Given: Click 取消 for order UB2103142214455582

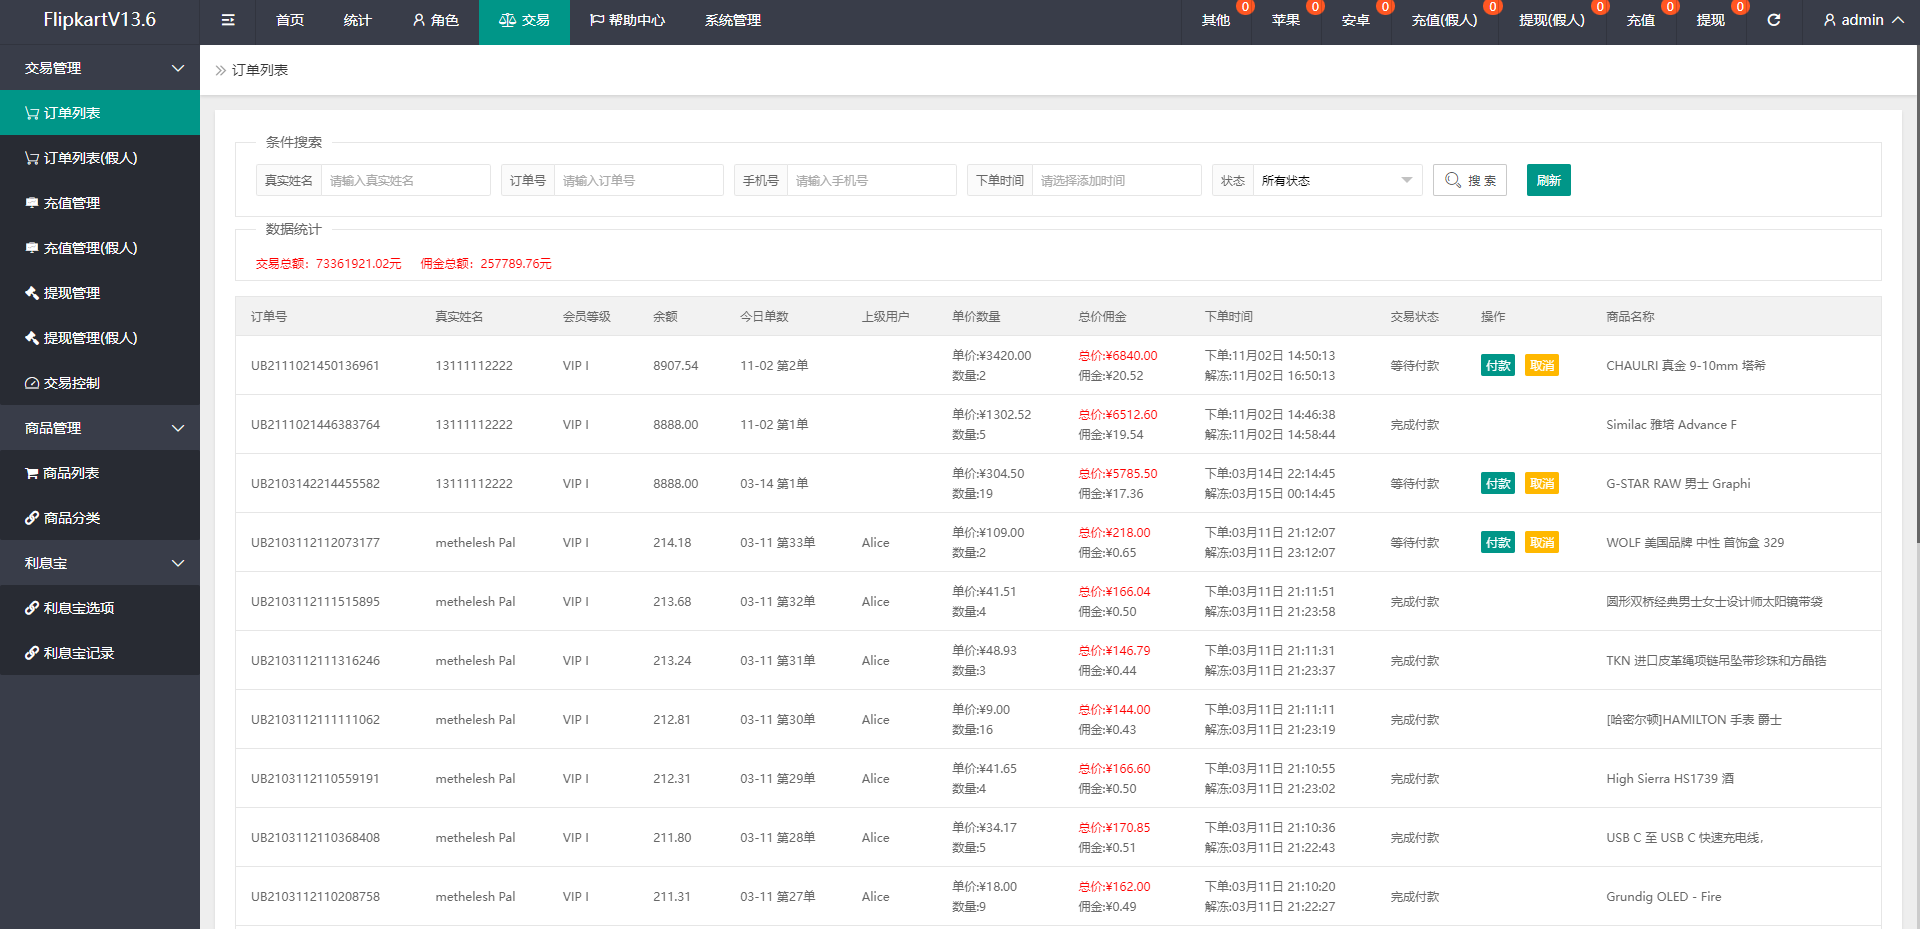Looking at the screenshot, I should [1542, 484].
